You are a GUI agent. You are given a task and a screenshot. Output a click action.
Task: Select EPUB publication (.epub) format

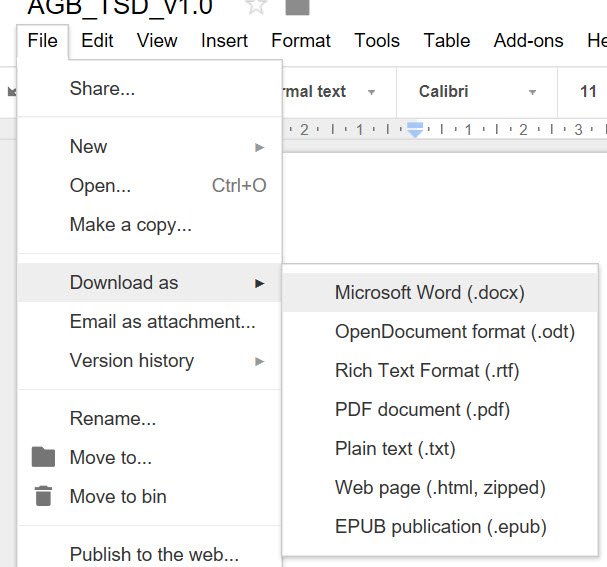tap(441, 527)
